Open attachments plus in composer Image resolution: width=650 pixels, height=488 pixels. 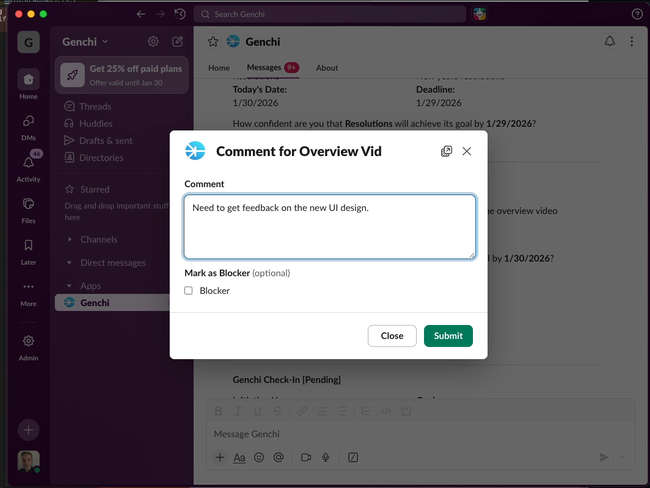point(220,458)
